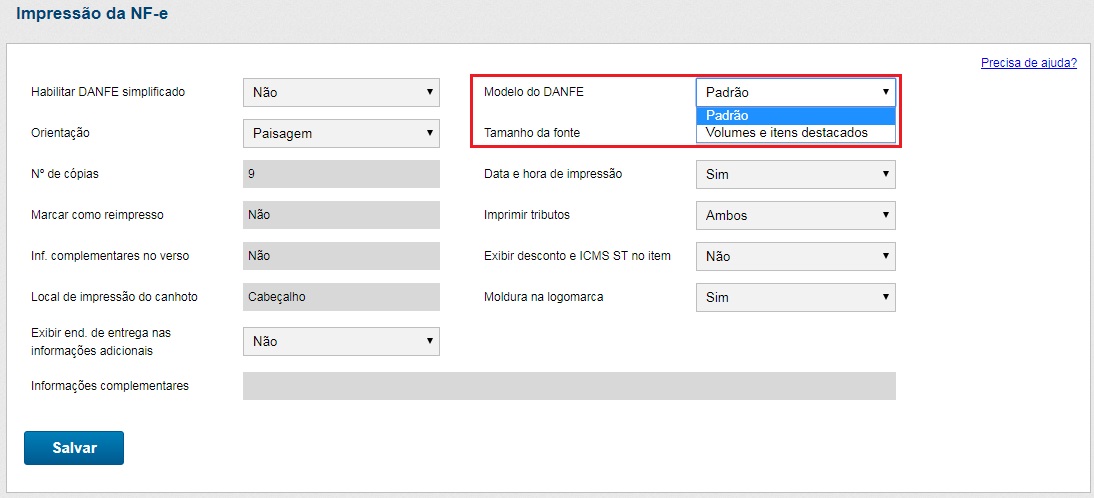Open Data e hora de impressão dropdown
Image resolution: width=1094 pixels, height=498 pixels.
pyautogui.click(x=795, y=174)
